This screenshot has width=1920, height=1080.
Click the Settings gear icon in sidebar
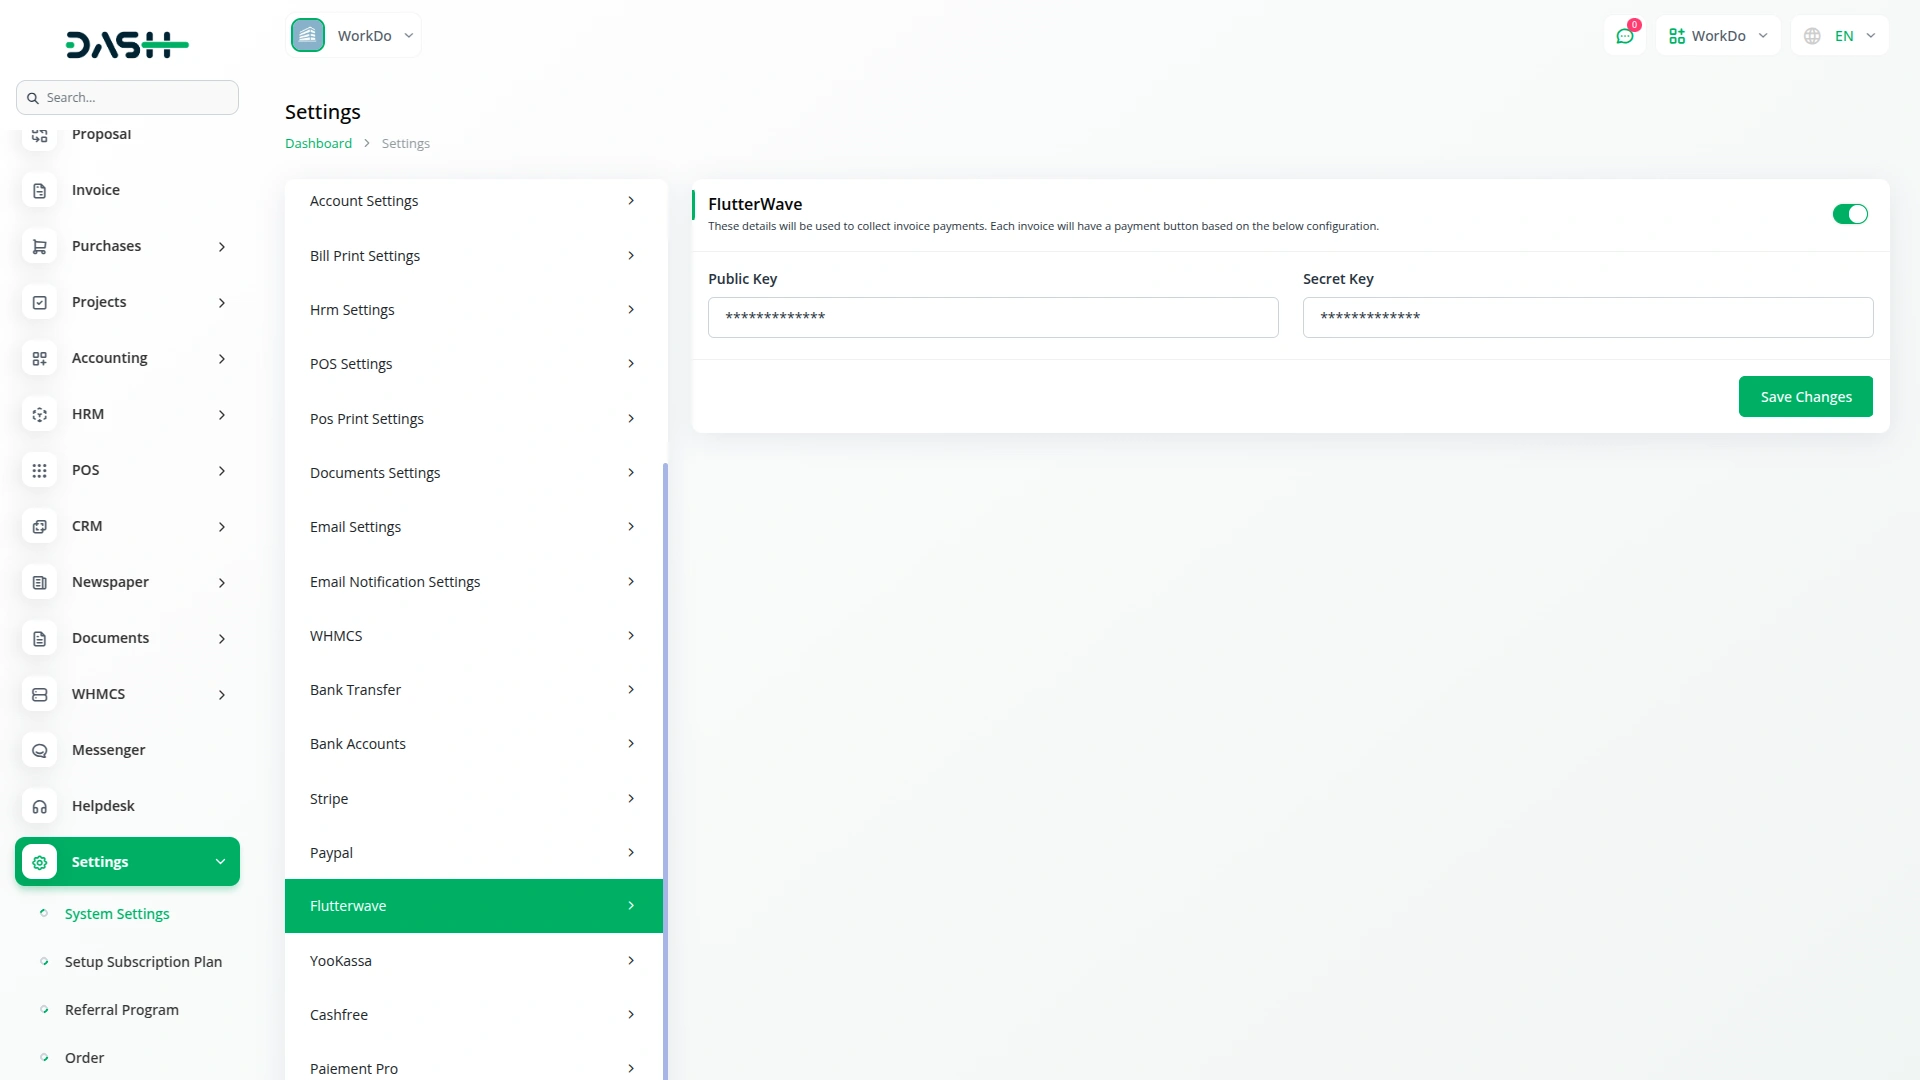40,862
